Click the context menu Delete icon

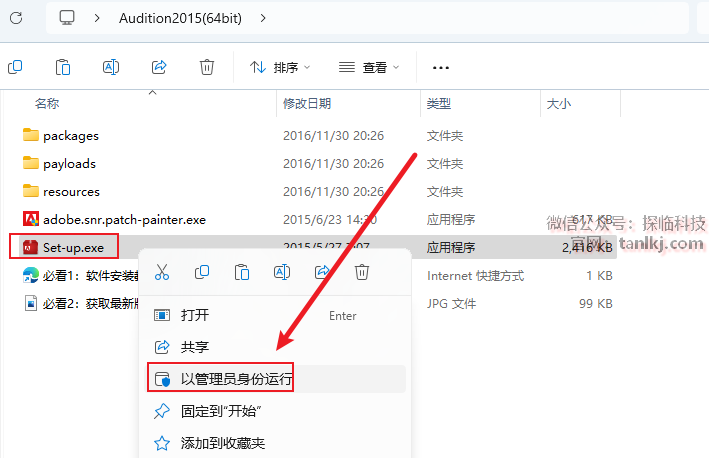pyautogui.click(x=362, y=272)
